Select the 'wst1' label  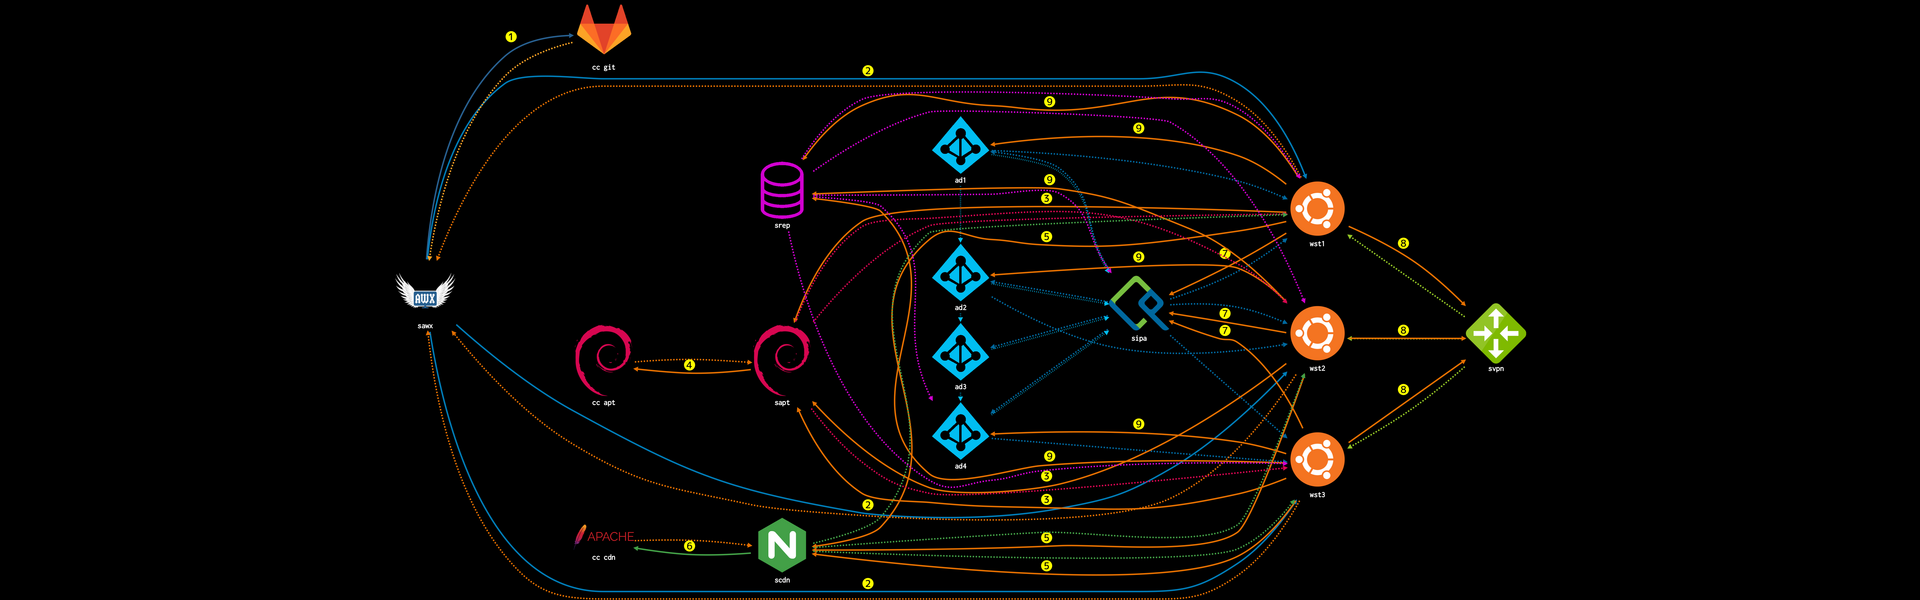[1317, 244]
